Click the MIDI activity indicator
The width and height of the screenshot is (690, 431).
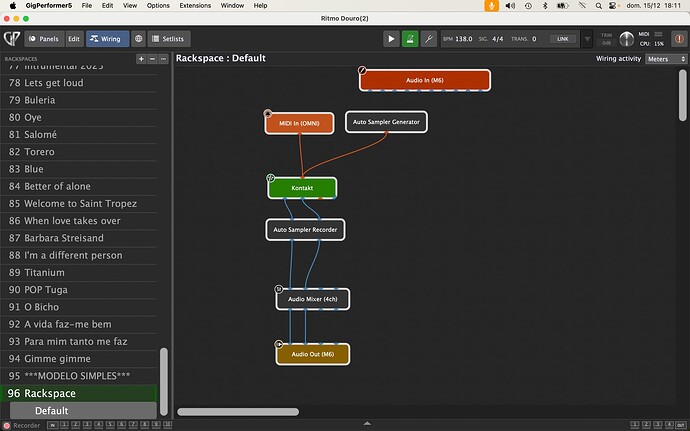658,34
